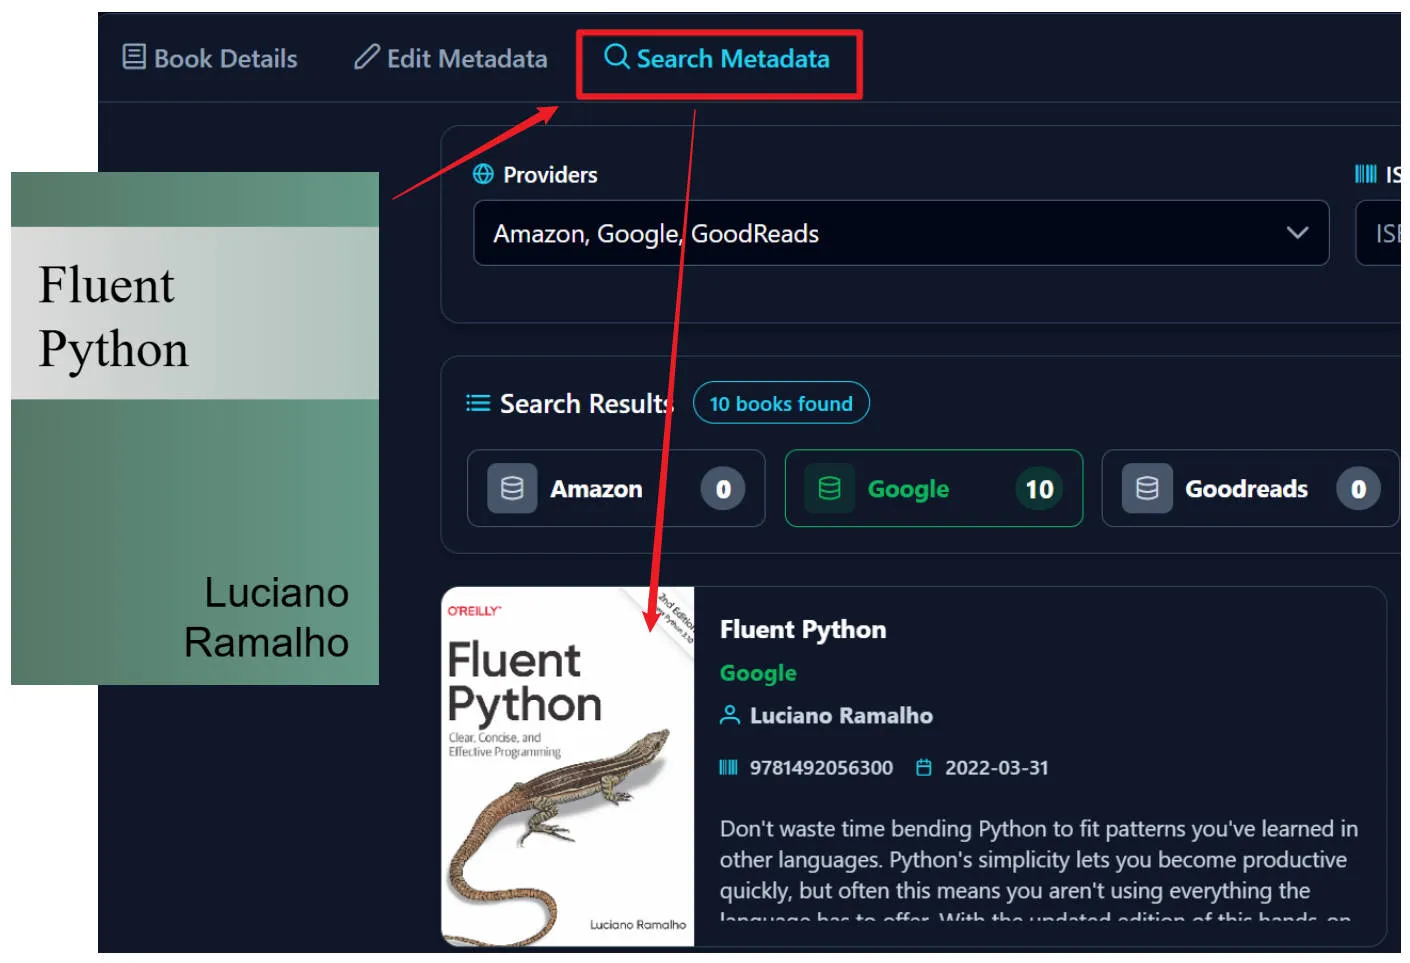The width and height of the screenshot is (1410, 963).
Task: Click the author person icon beside Luciano Ramalho
Action: coord(730,715)
